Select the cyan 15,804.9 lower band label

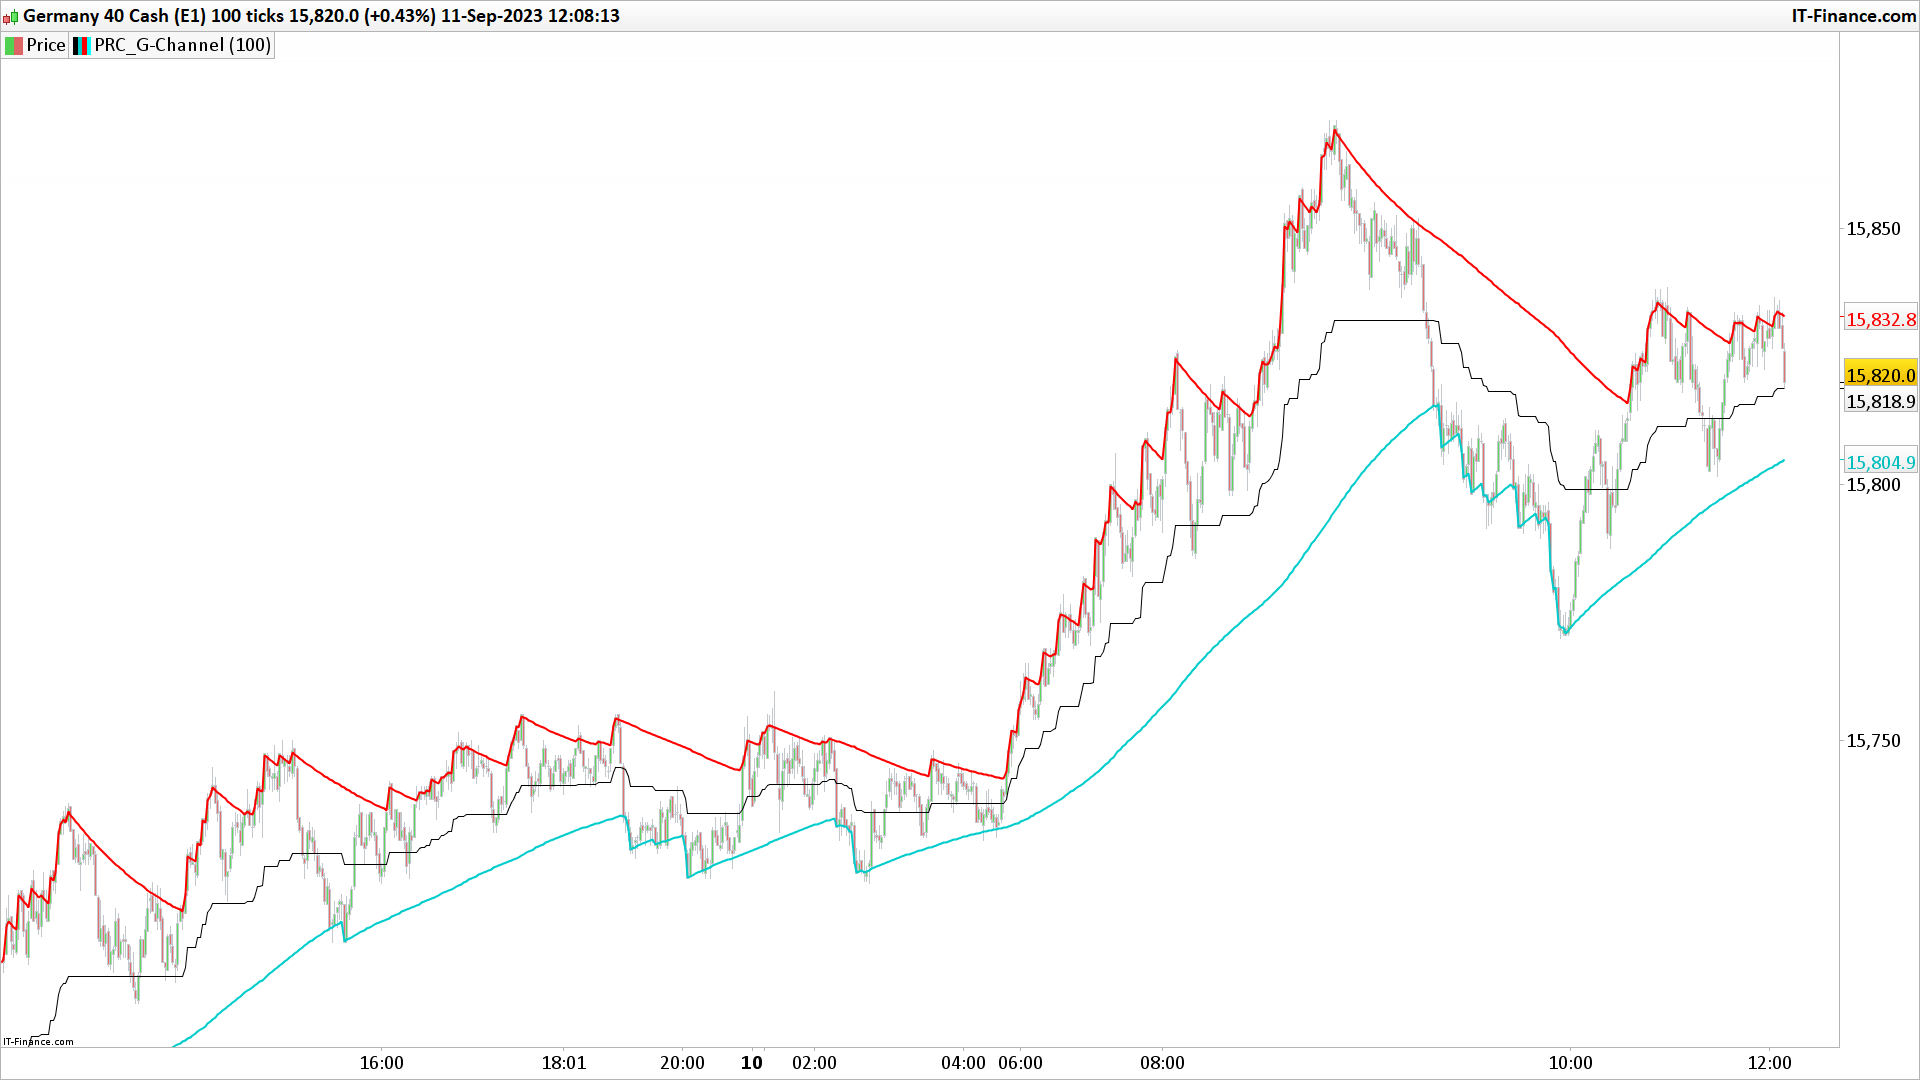[x=1880, y=462]
